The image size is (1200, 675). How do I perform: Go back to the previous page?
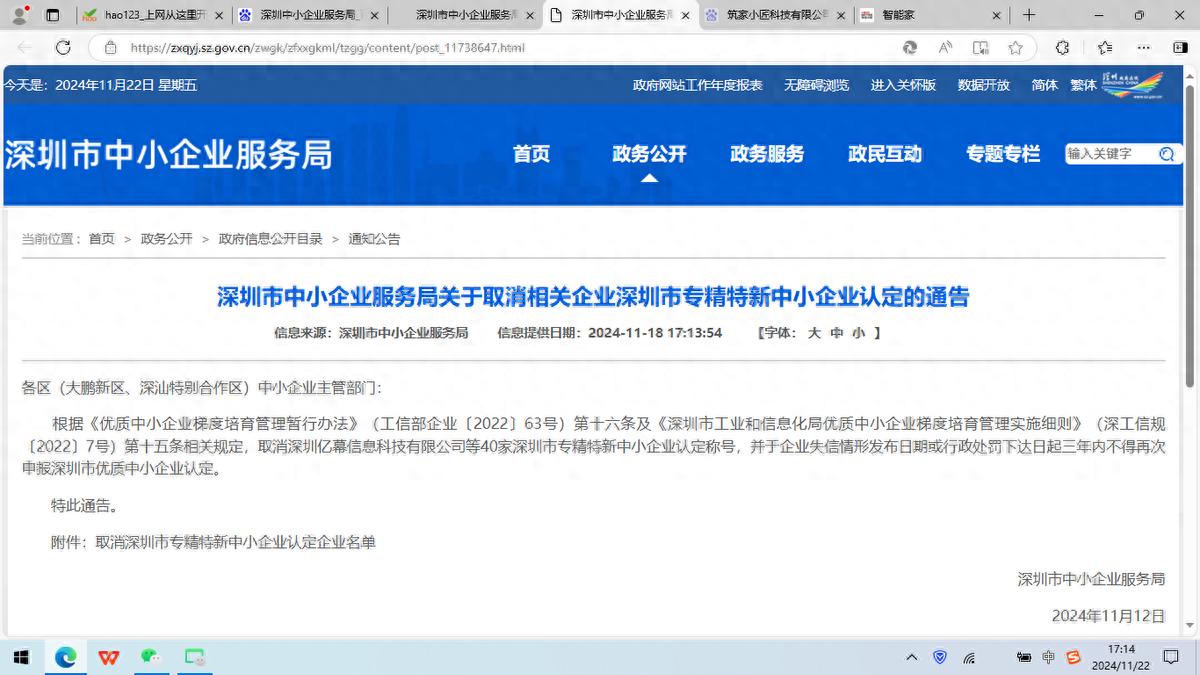24,47
